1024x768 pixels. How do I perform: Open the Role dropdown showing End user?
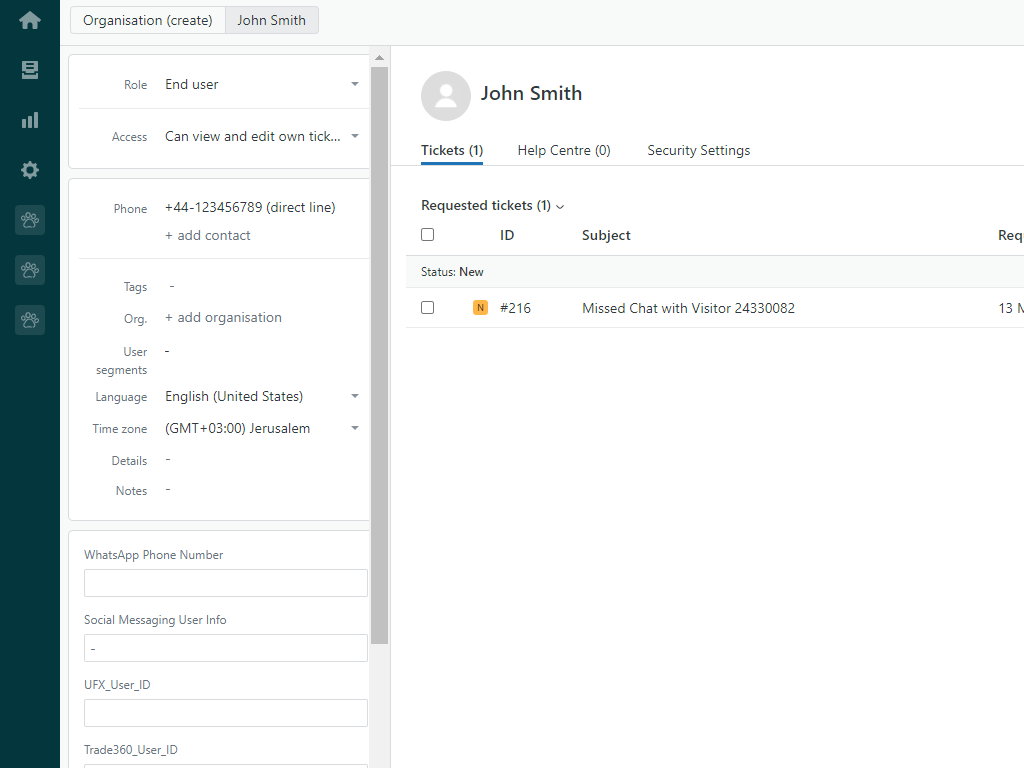tap(261, 85)
